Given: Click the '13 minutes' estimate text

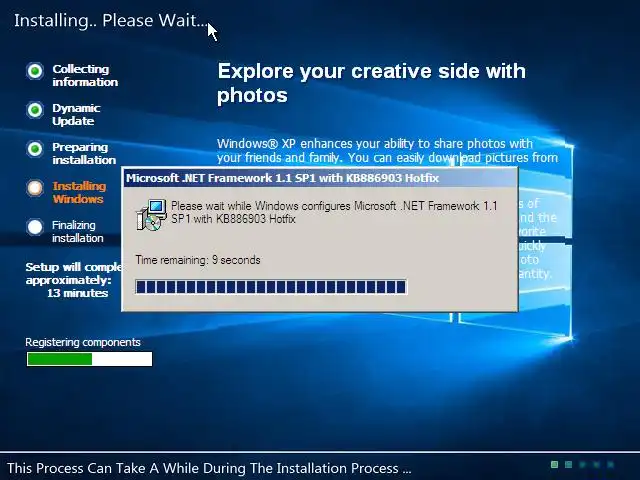Looking at the screenshot, I should click(x=78, y=293).
